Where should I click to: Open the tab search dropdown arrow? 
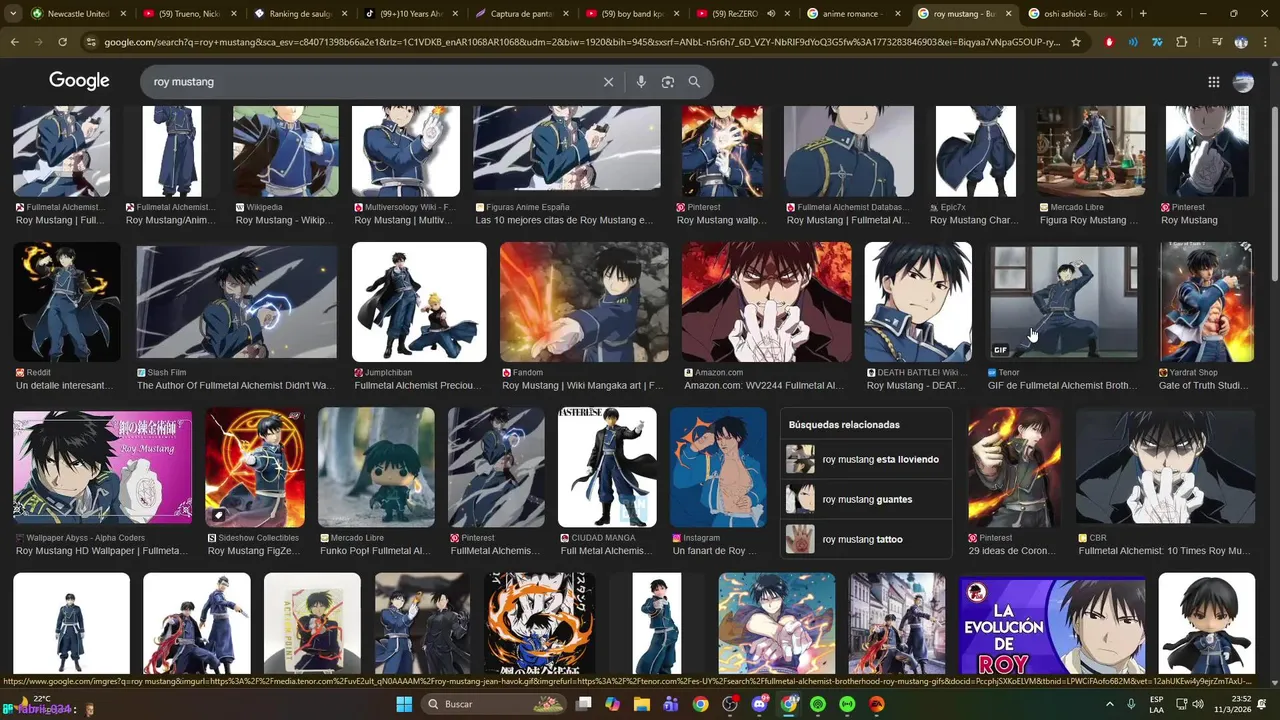[x=13, y=14]
